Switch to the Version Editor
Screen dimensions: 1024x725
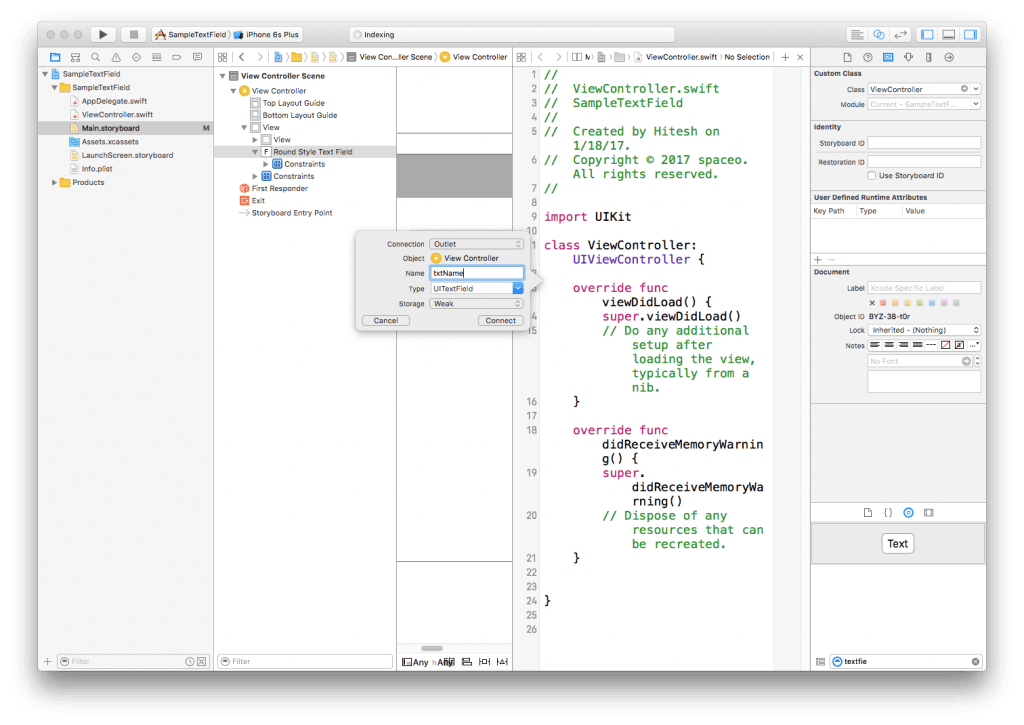click(899, 33)
